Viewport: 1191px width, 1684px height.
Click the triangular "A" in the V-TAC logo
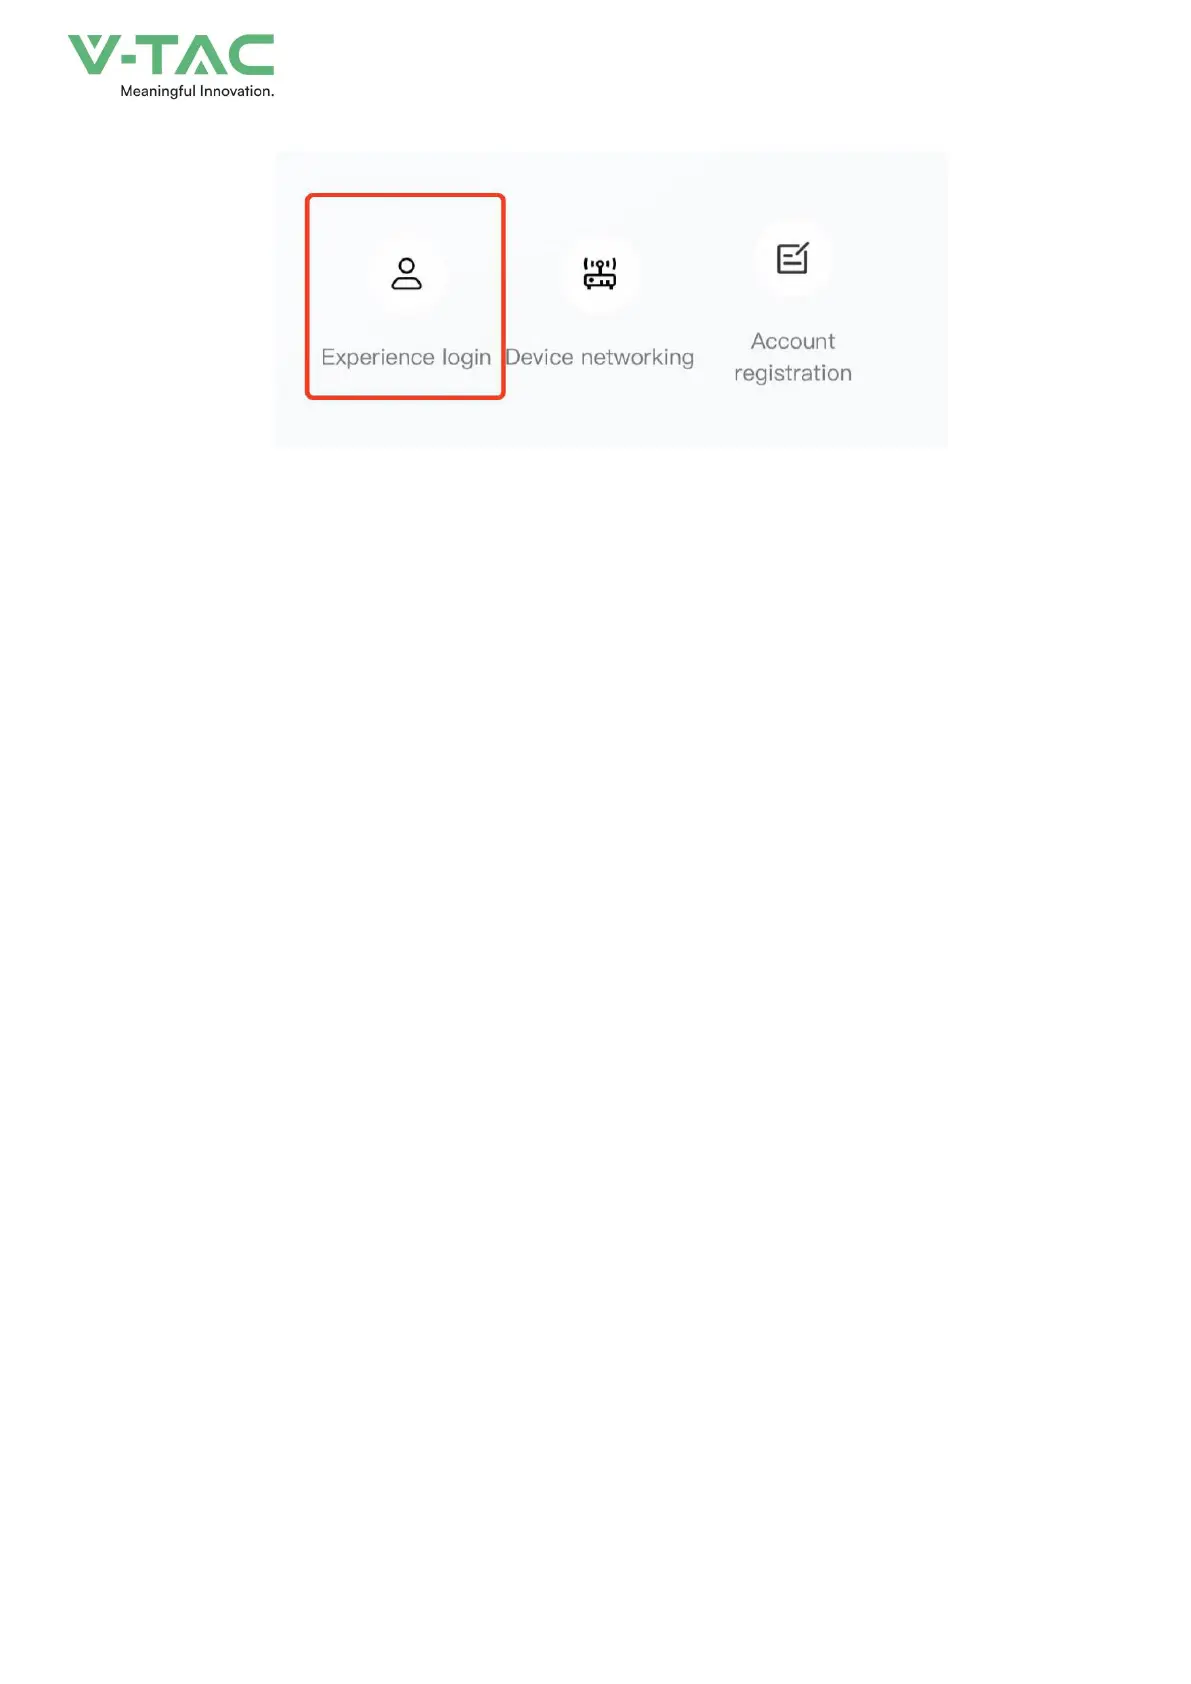tap(200, 55)
